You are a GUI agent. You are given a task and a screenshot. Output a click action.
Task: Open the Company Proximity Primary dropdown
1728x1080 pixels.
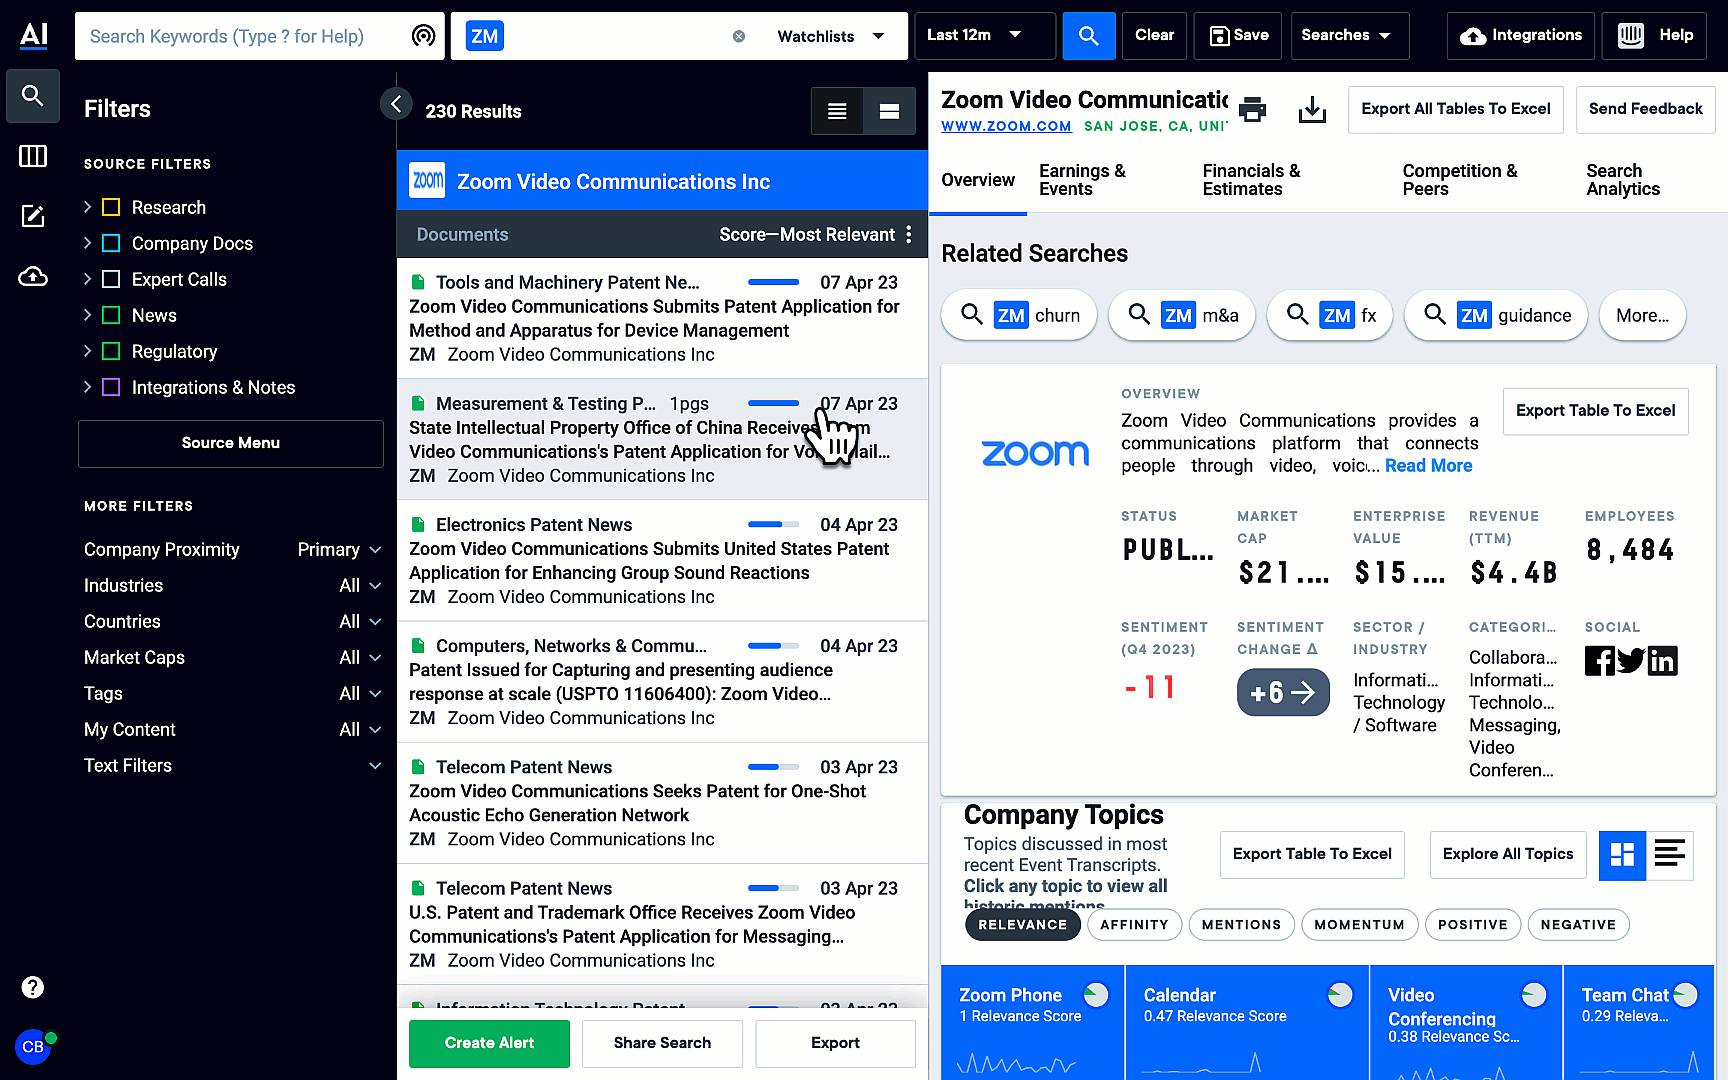click(339, 549)
